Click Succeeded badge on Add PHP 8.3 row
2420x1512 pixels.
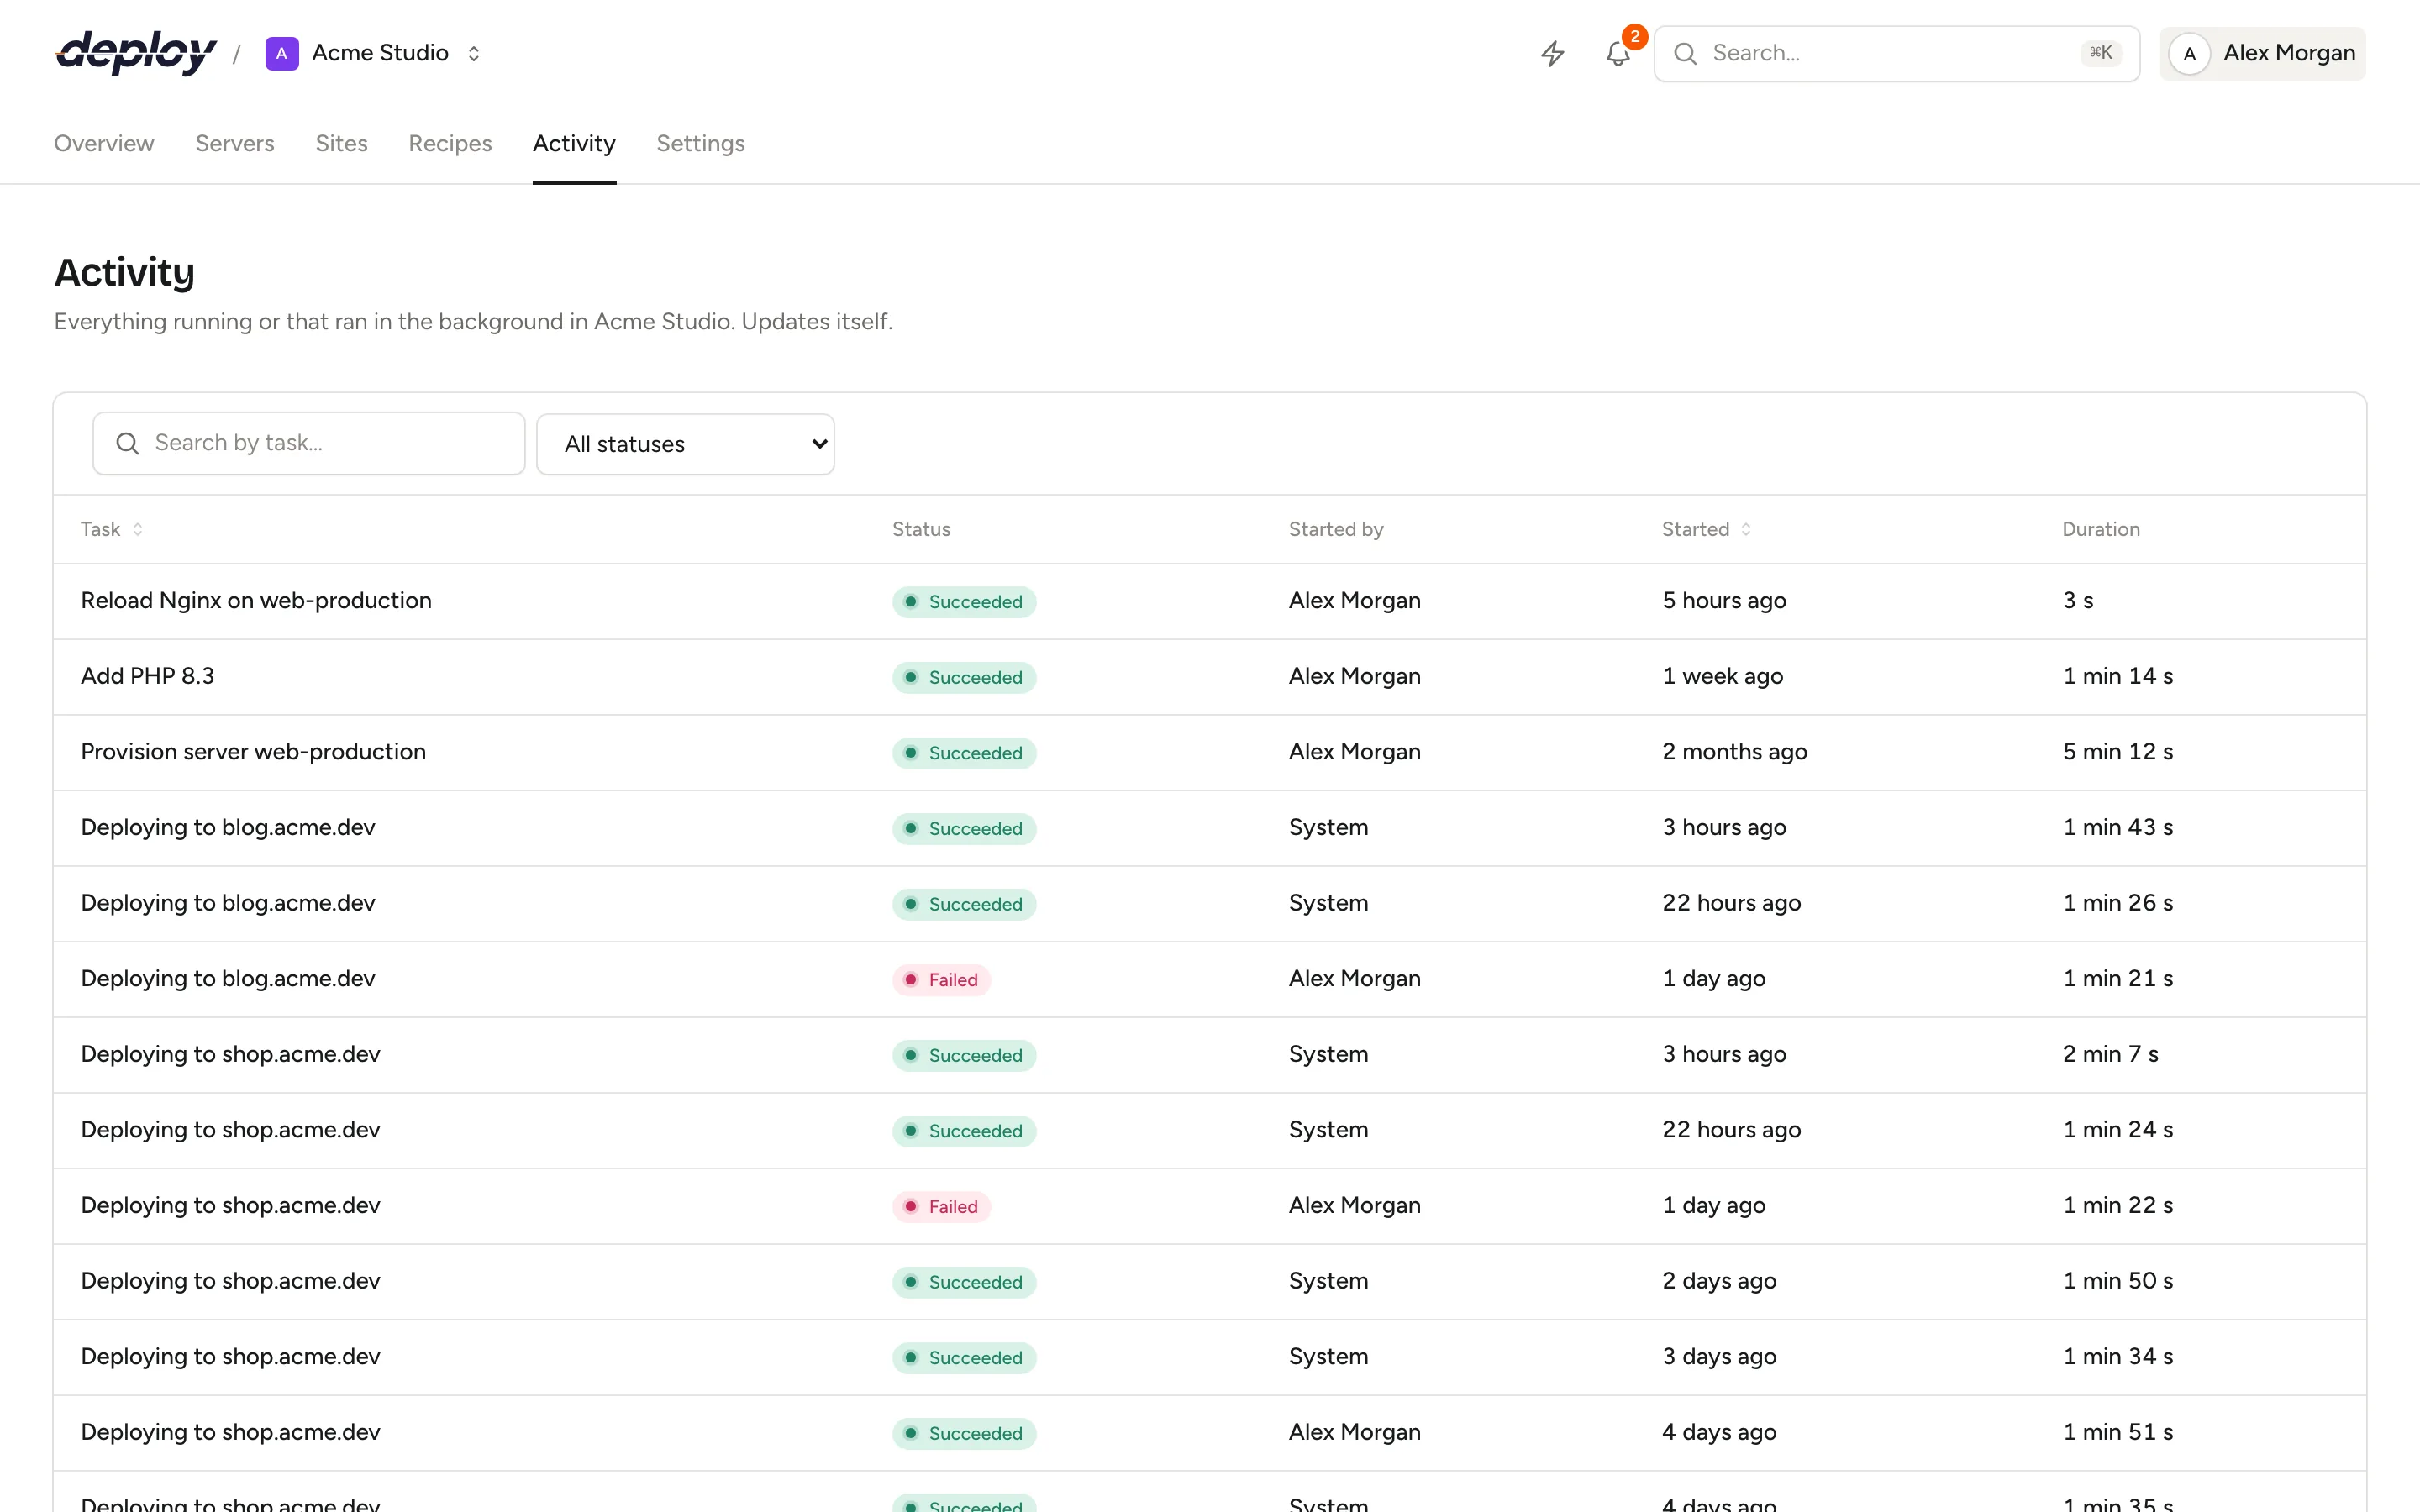pos(964,677)
